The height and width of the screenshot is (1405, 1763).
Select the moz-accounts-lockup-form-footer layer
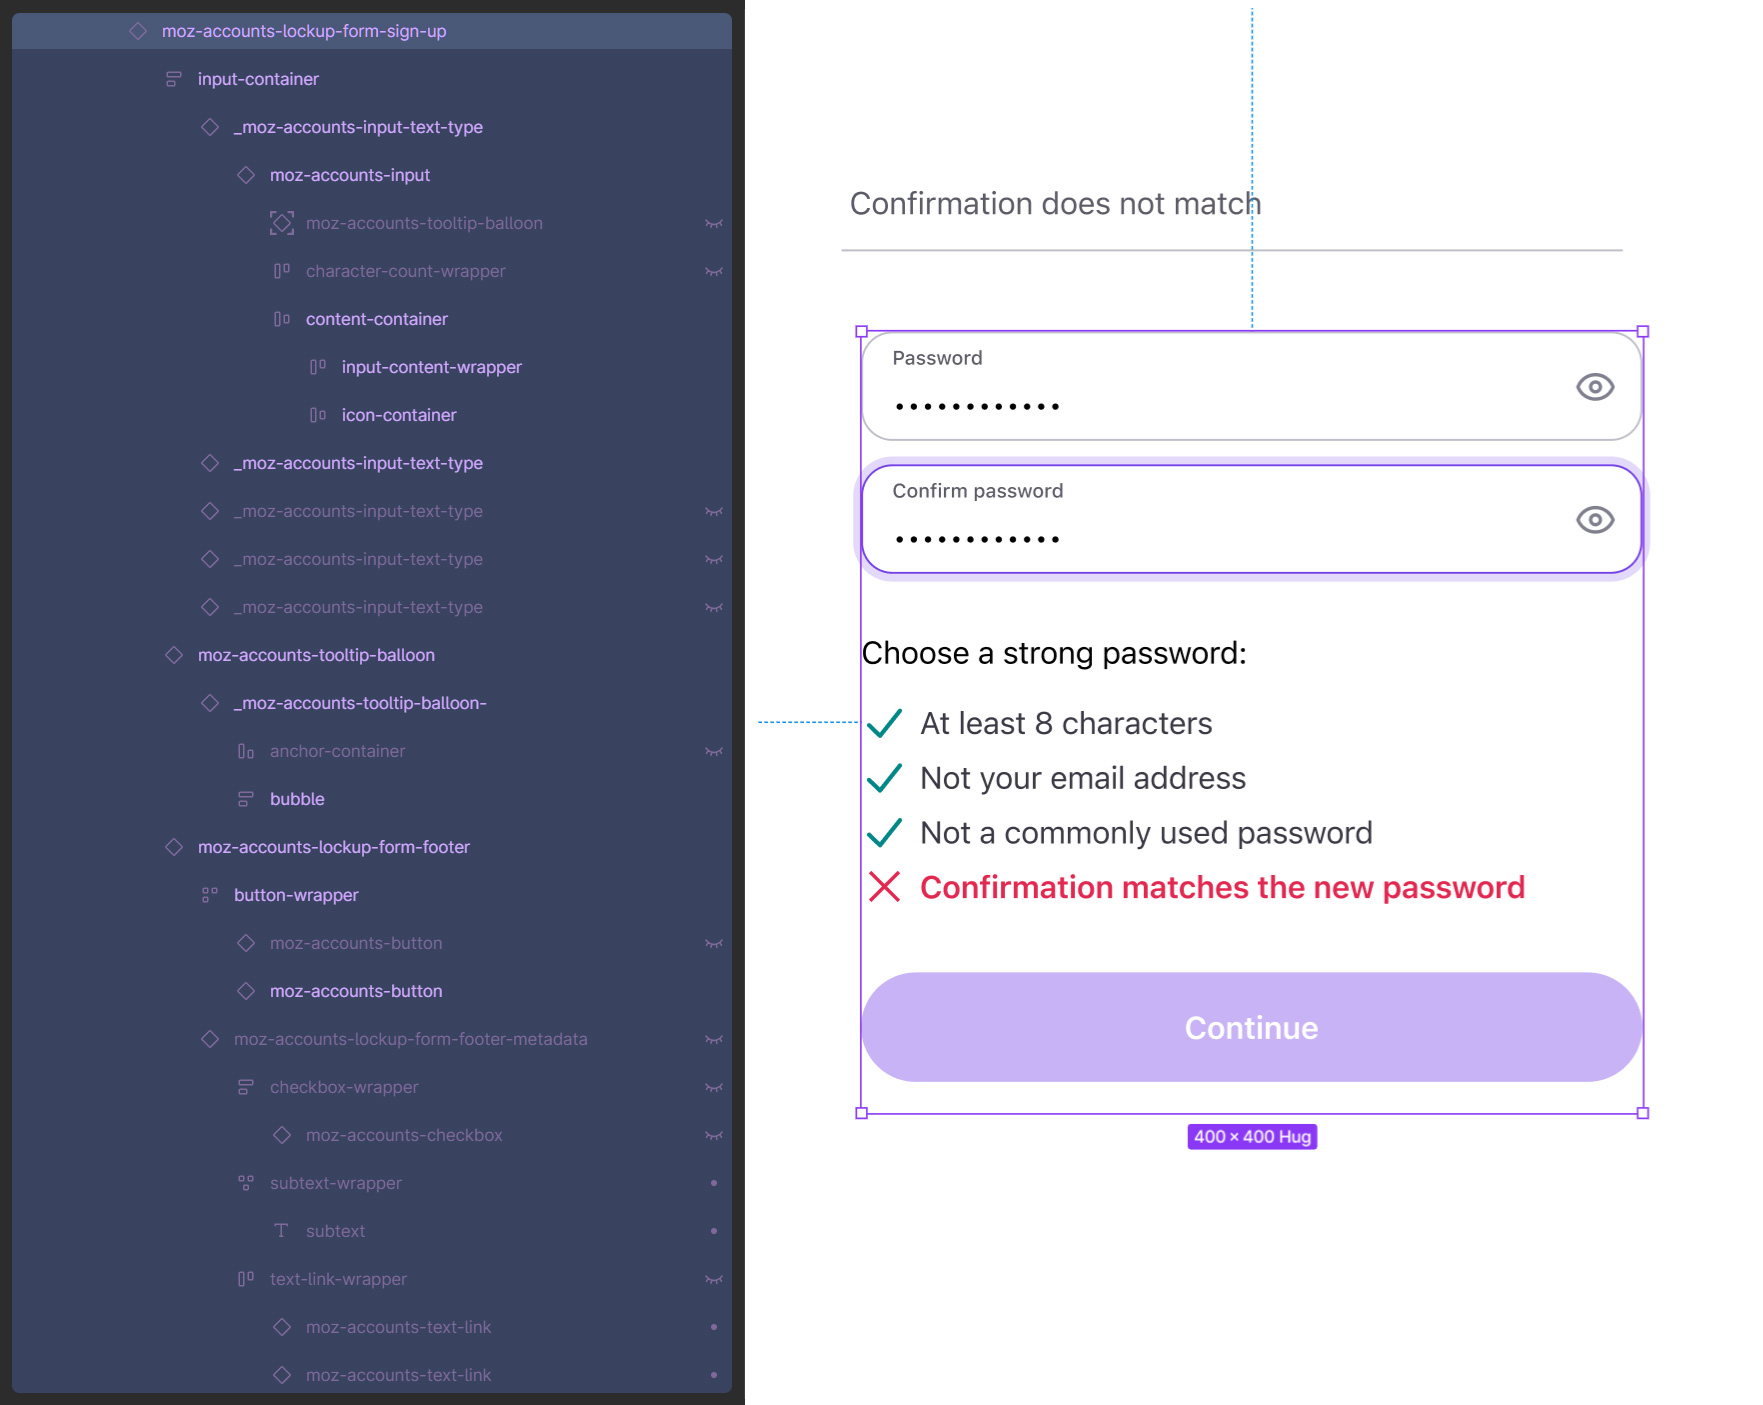click(x=333, y=847)
